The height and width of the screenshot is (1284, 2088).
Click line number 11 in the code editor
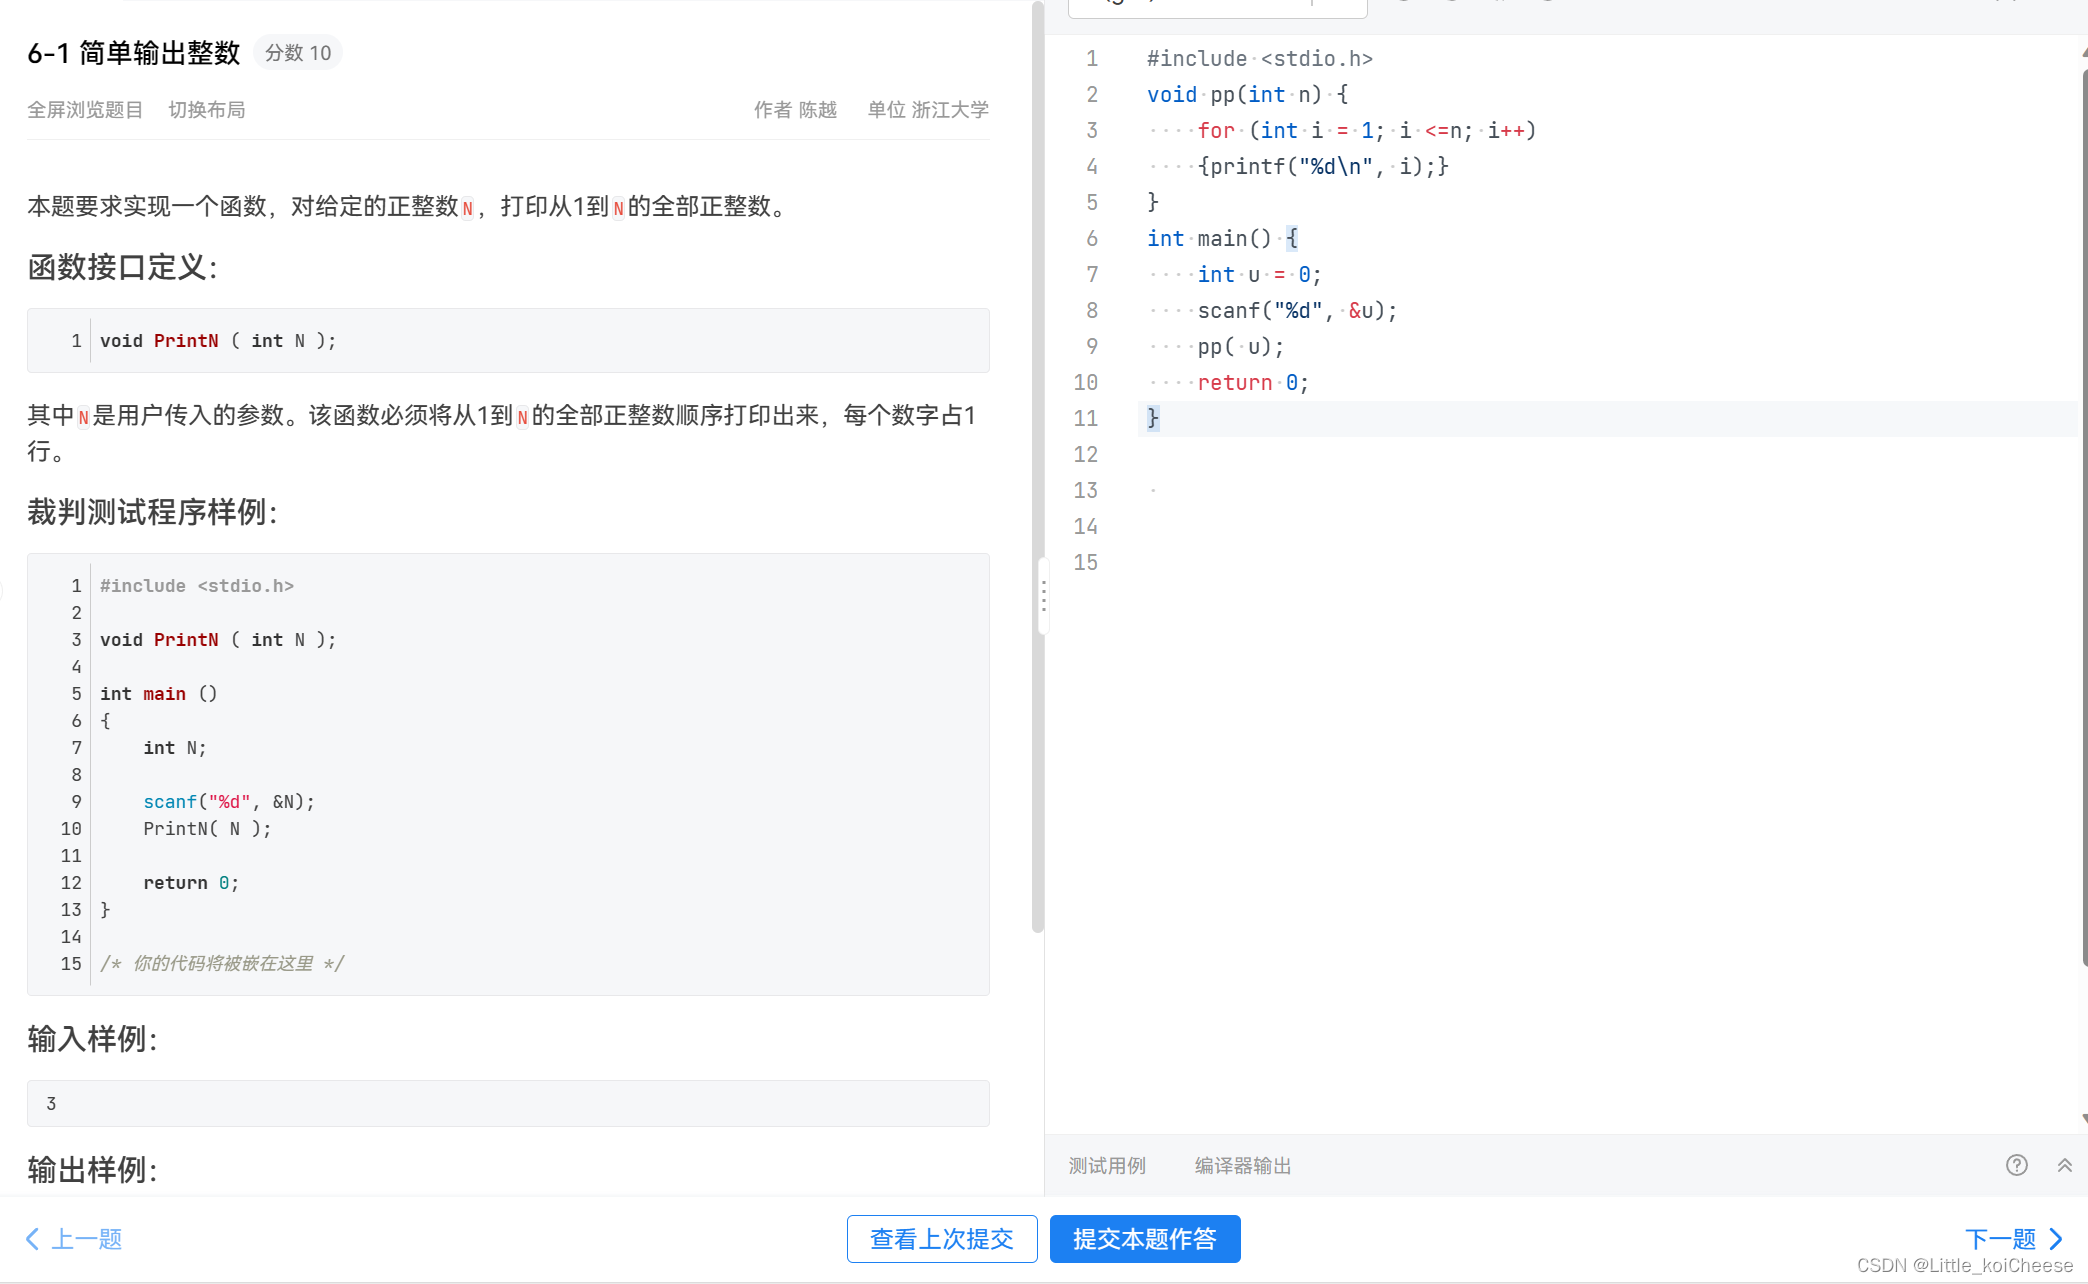coord(1086,418)
